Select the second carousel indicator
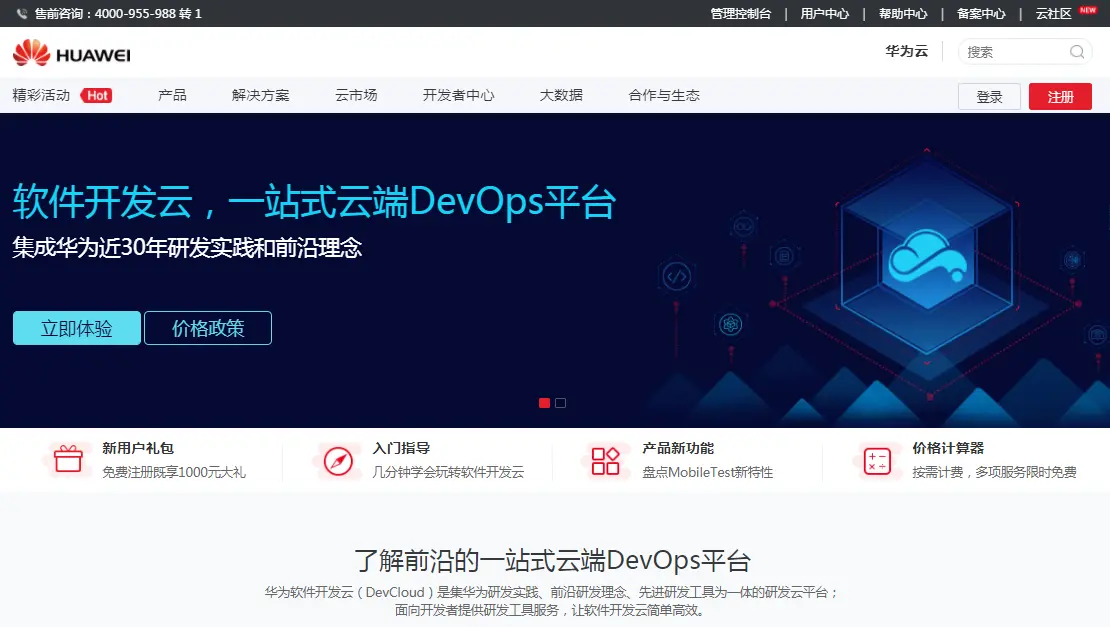This screenshot has width=1110, height=627. [561, 403]
